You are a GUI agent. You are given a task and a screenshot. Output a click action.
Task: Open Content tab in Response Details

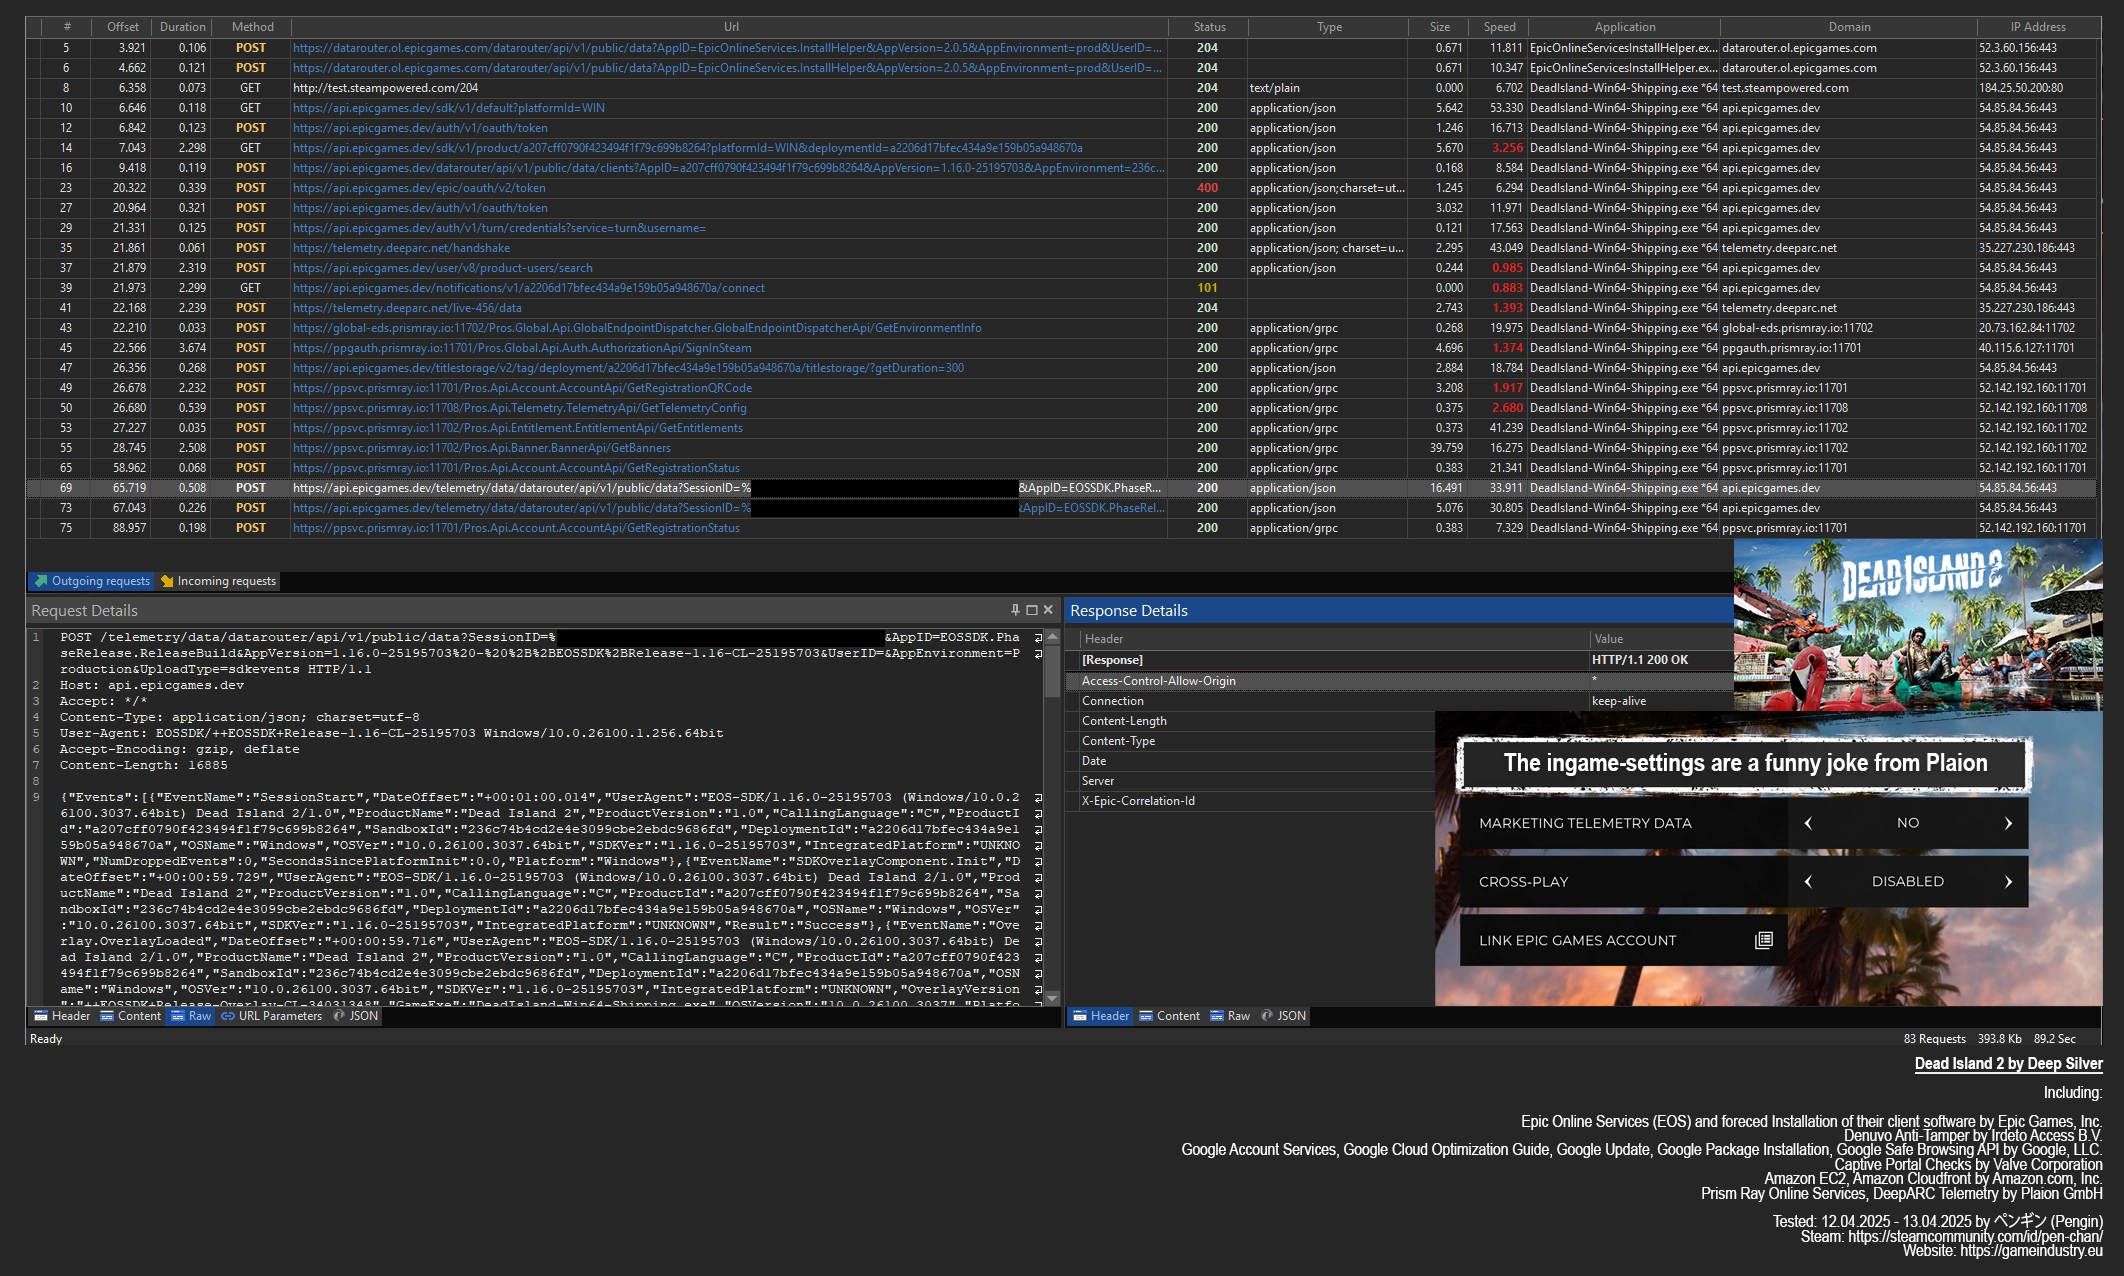(x=1169, y=1016)
